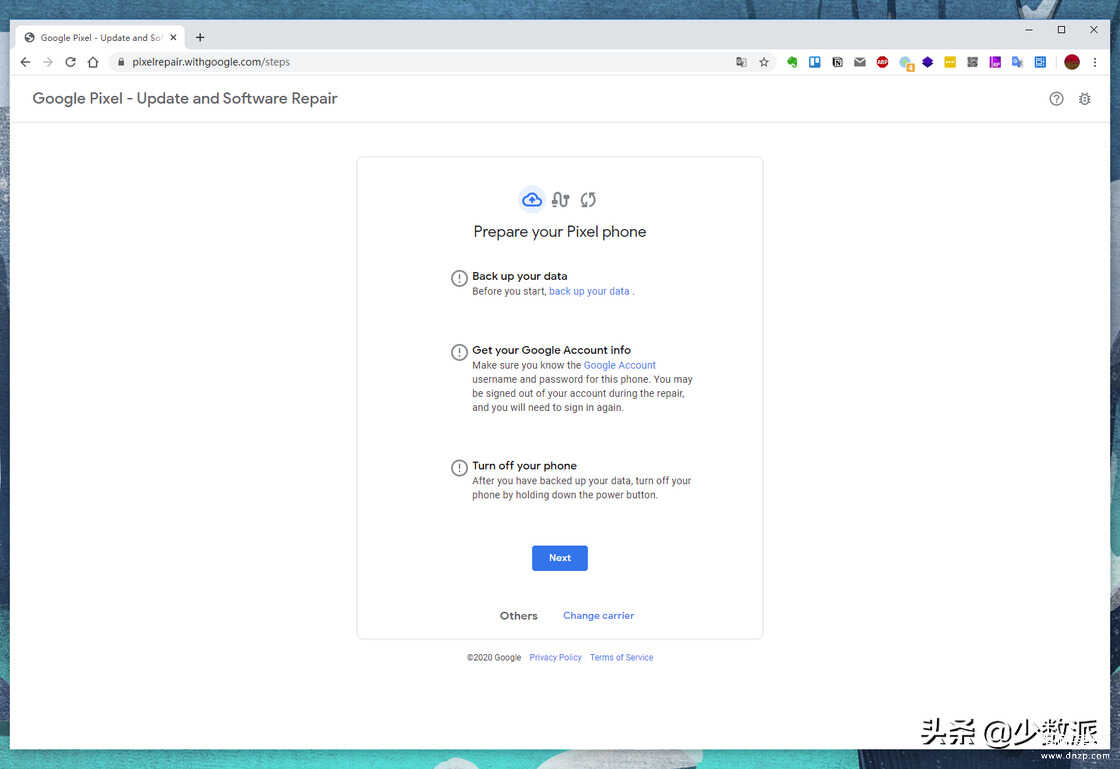Select the cloud upload step icon
This screenshot has width=1120, height=769.
pos(531,200)
